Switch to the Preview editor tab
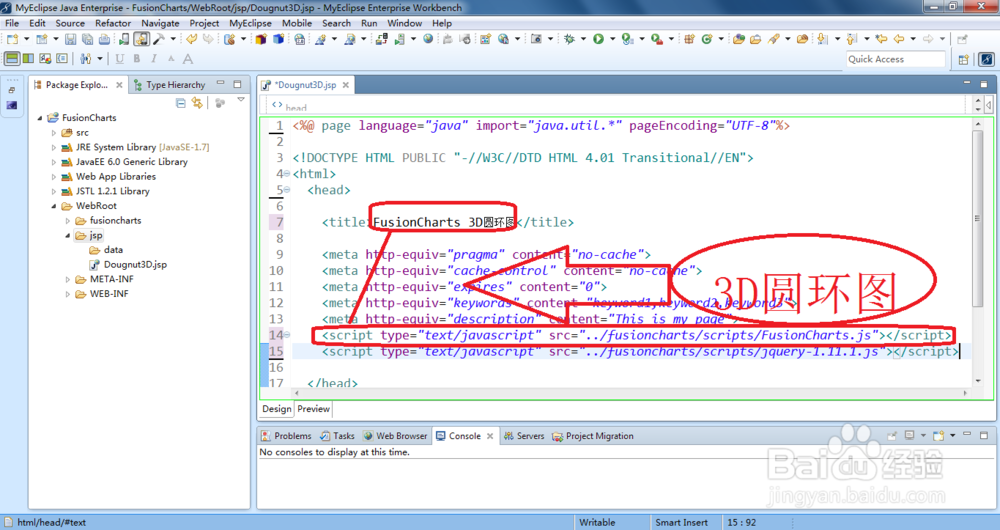The height and width of the screenshot is (530, 1000). click(314, 409)
